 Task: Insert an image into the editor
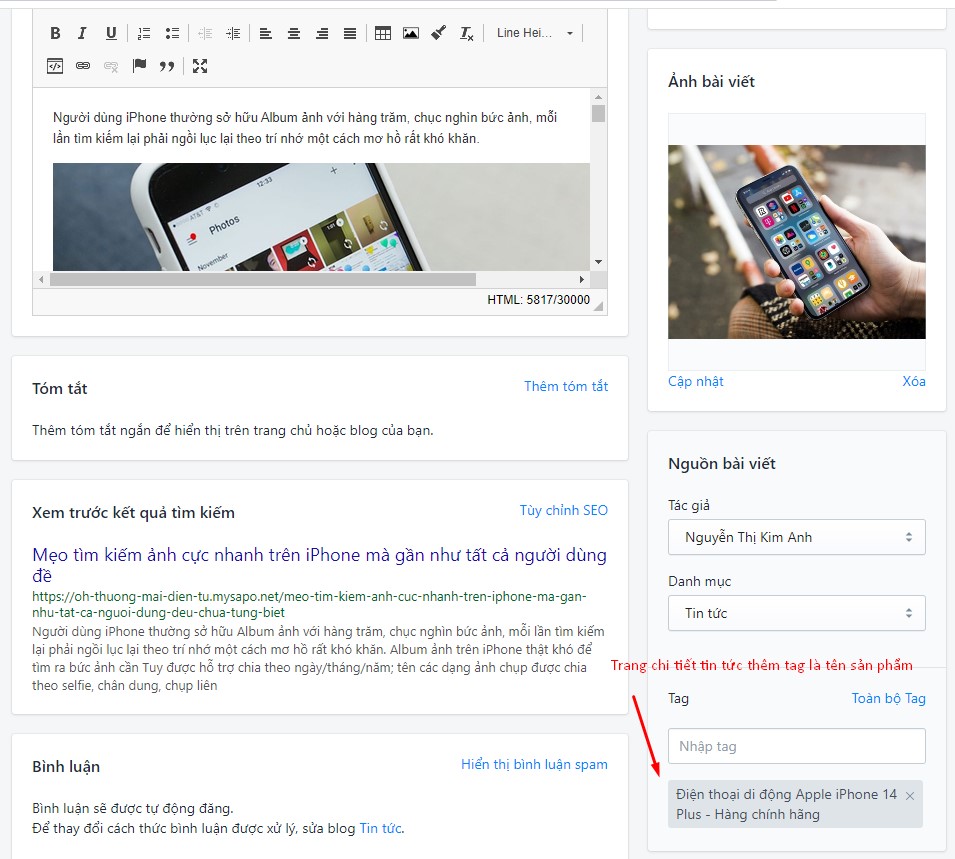[411, 33]
